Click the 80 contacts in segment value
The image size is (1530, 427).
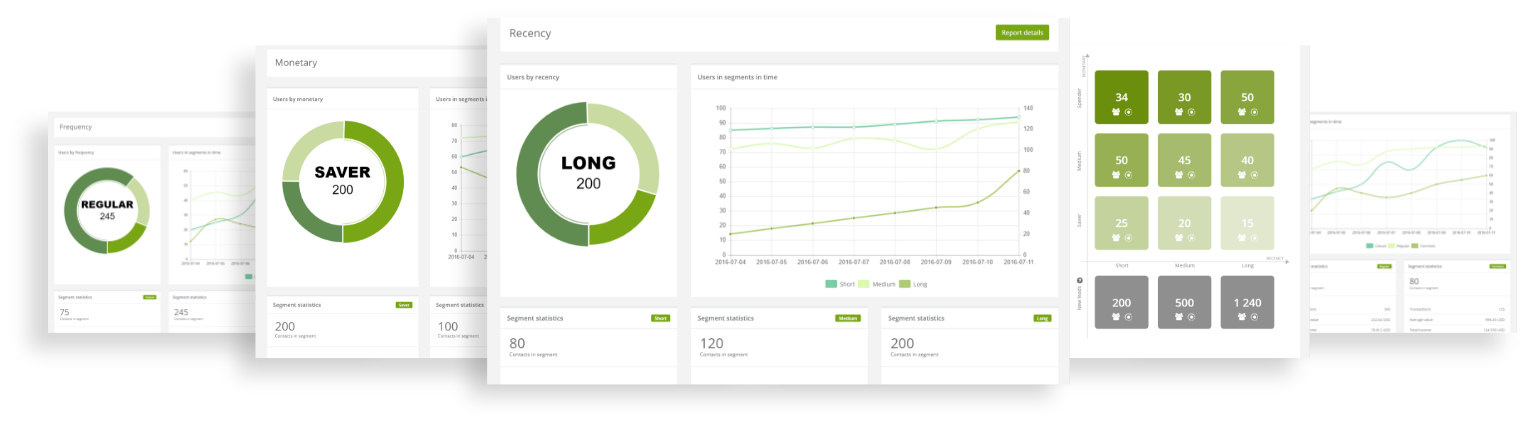(517, 344)
